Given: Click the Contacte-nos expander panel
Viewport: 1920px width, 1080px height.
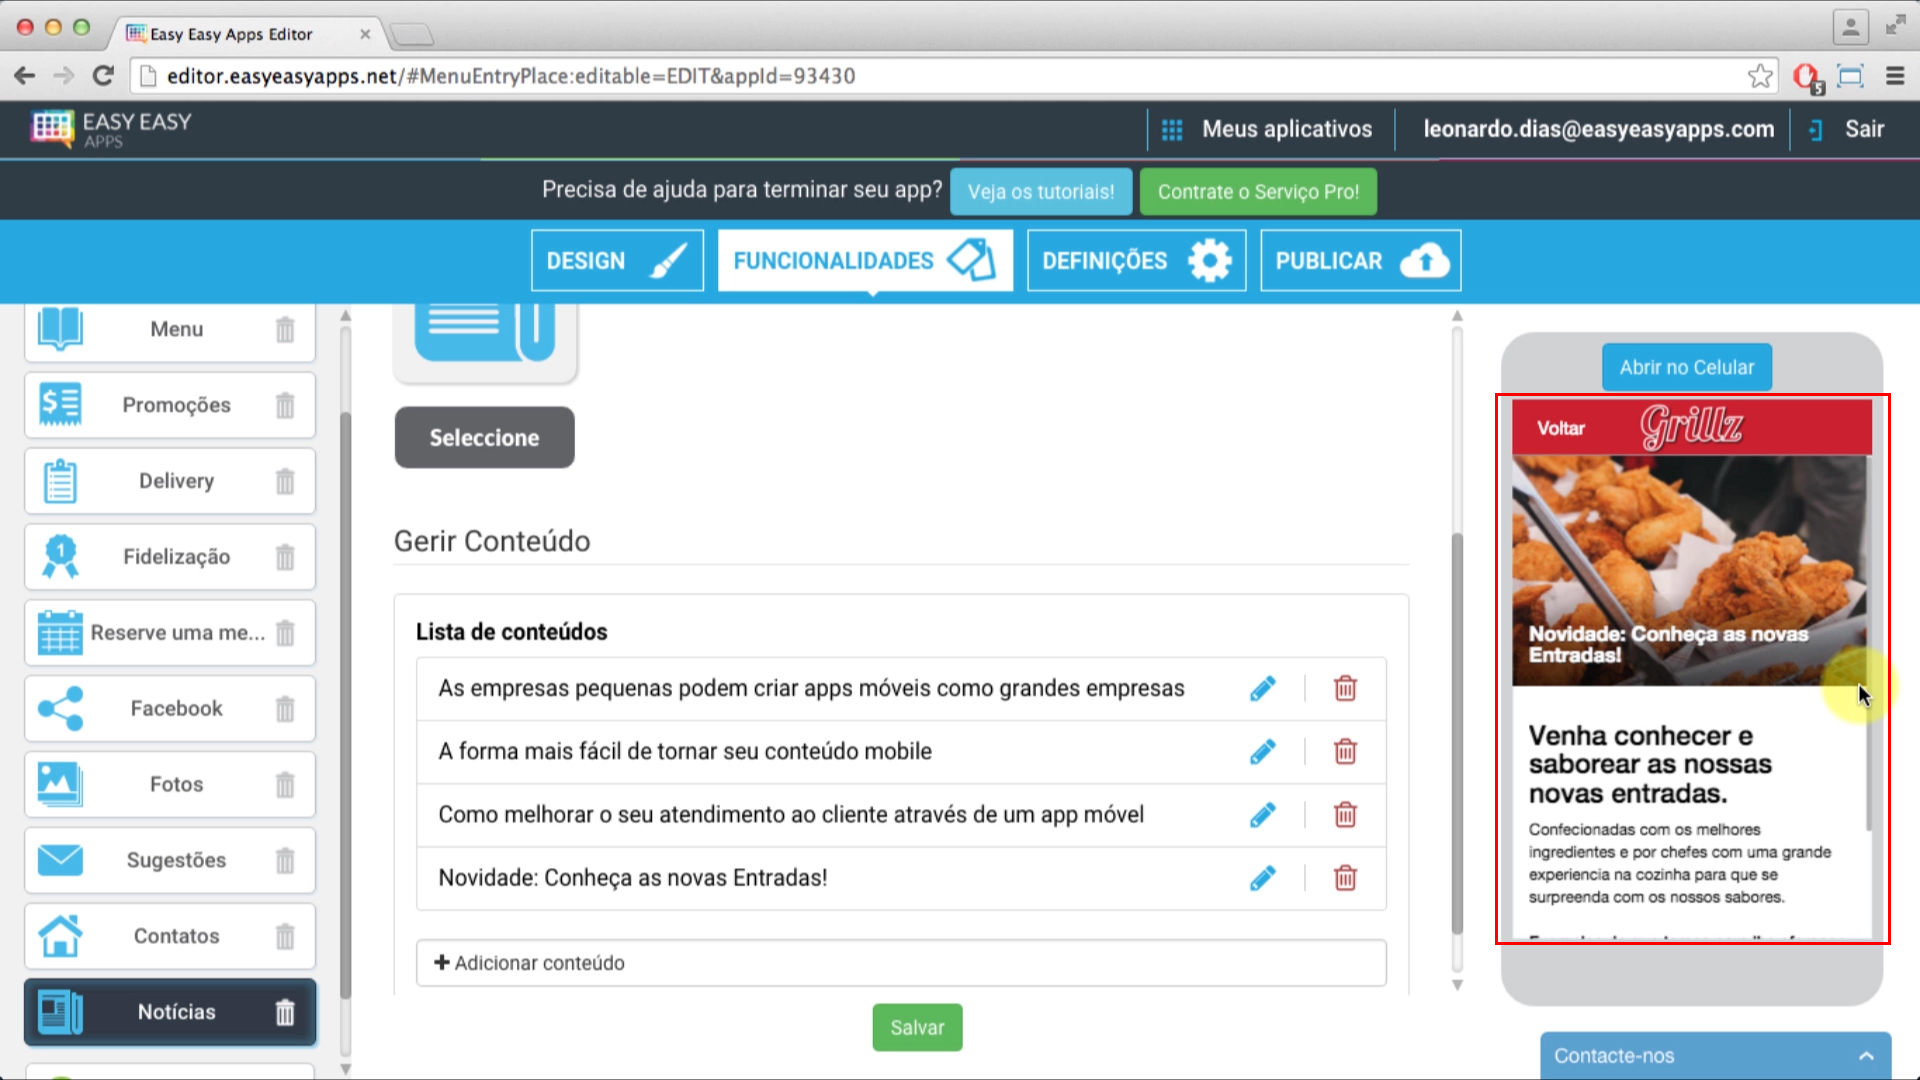Looking at the screenshot, I should tap(1714, 1054).
